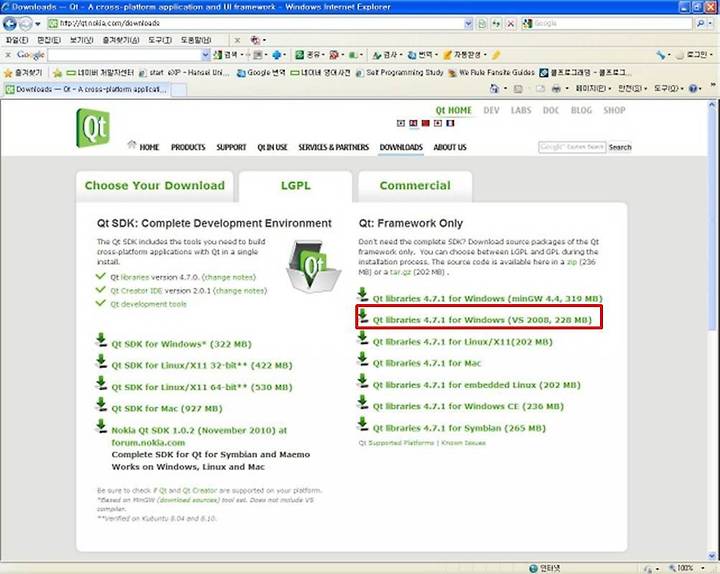Viewport: 720px width, 574px height.
Task: Refresh the page using the green arrows icon
Action: pyautogui.click(x=496, y=23)
